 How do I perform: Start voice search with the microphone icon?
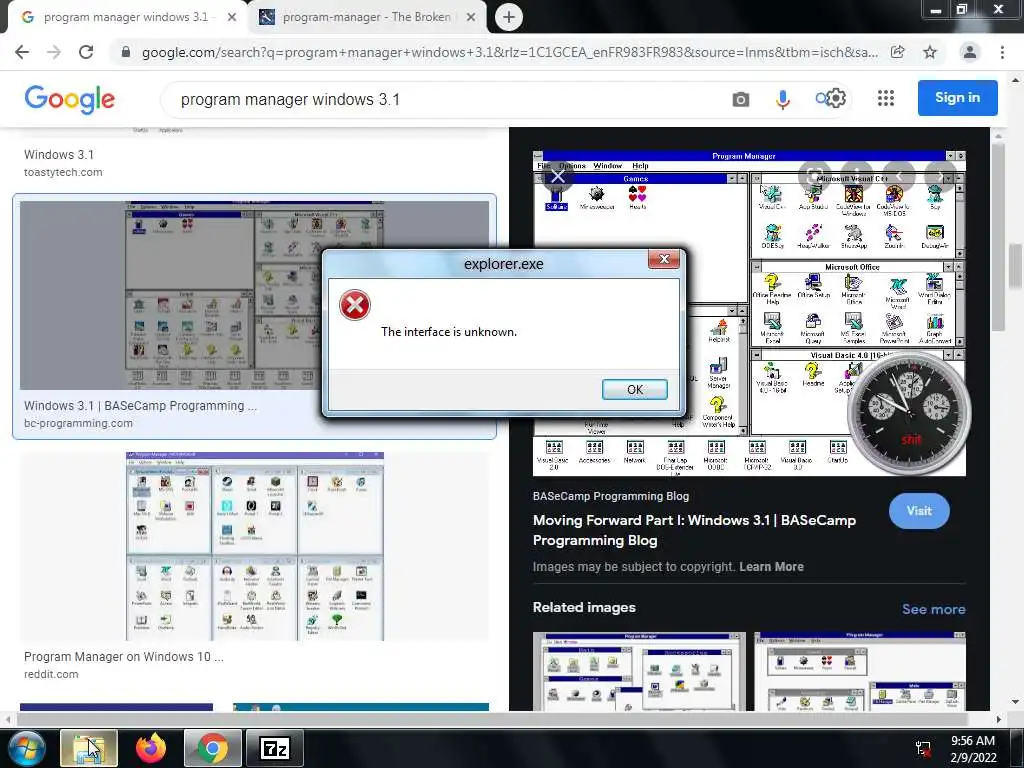(782, 99)
